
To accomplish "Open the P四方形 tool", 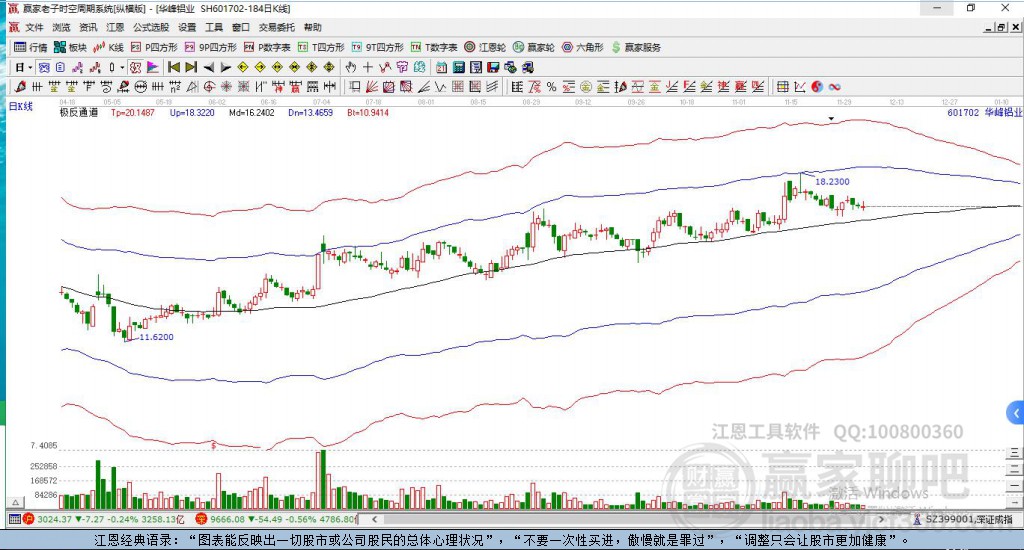I will [154, 47].
